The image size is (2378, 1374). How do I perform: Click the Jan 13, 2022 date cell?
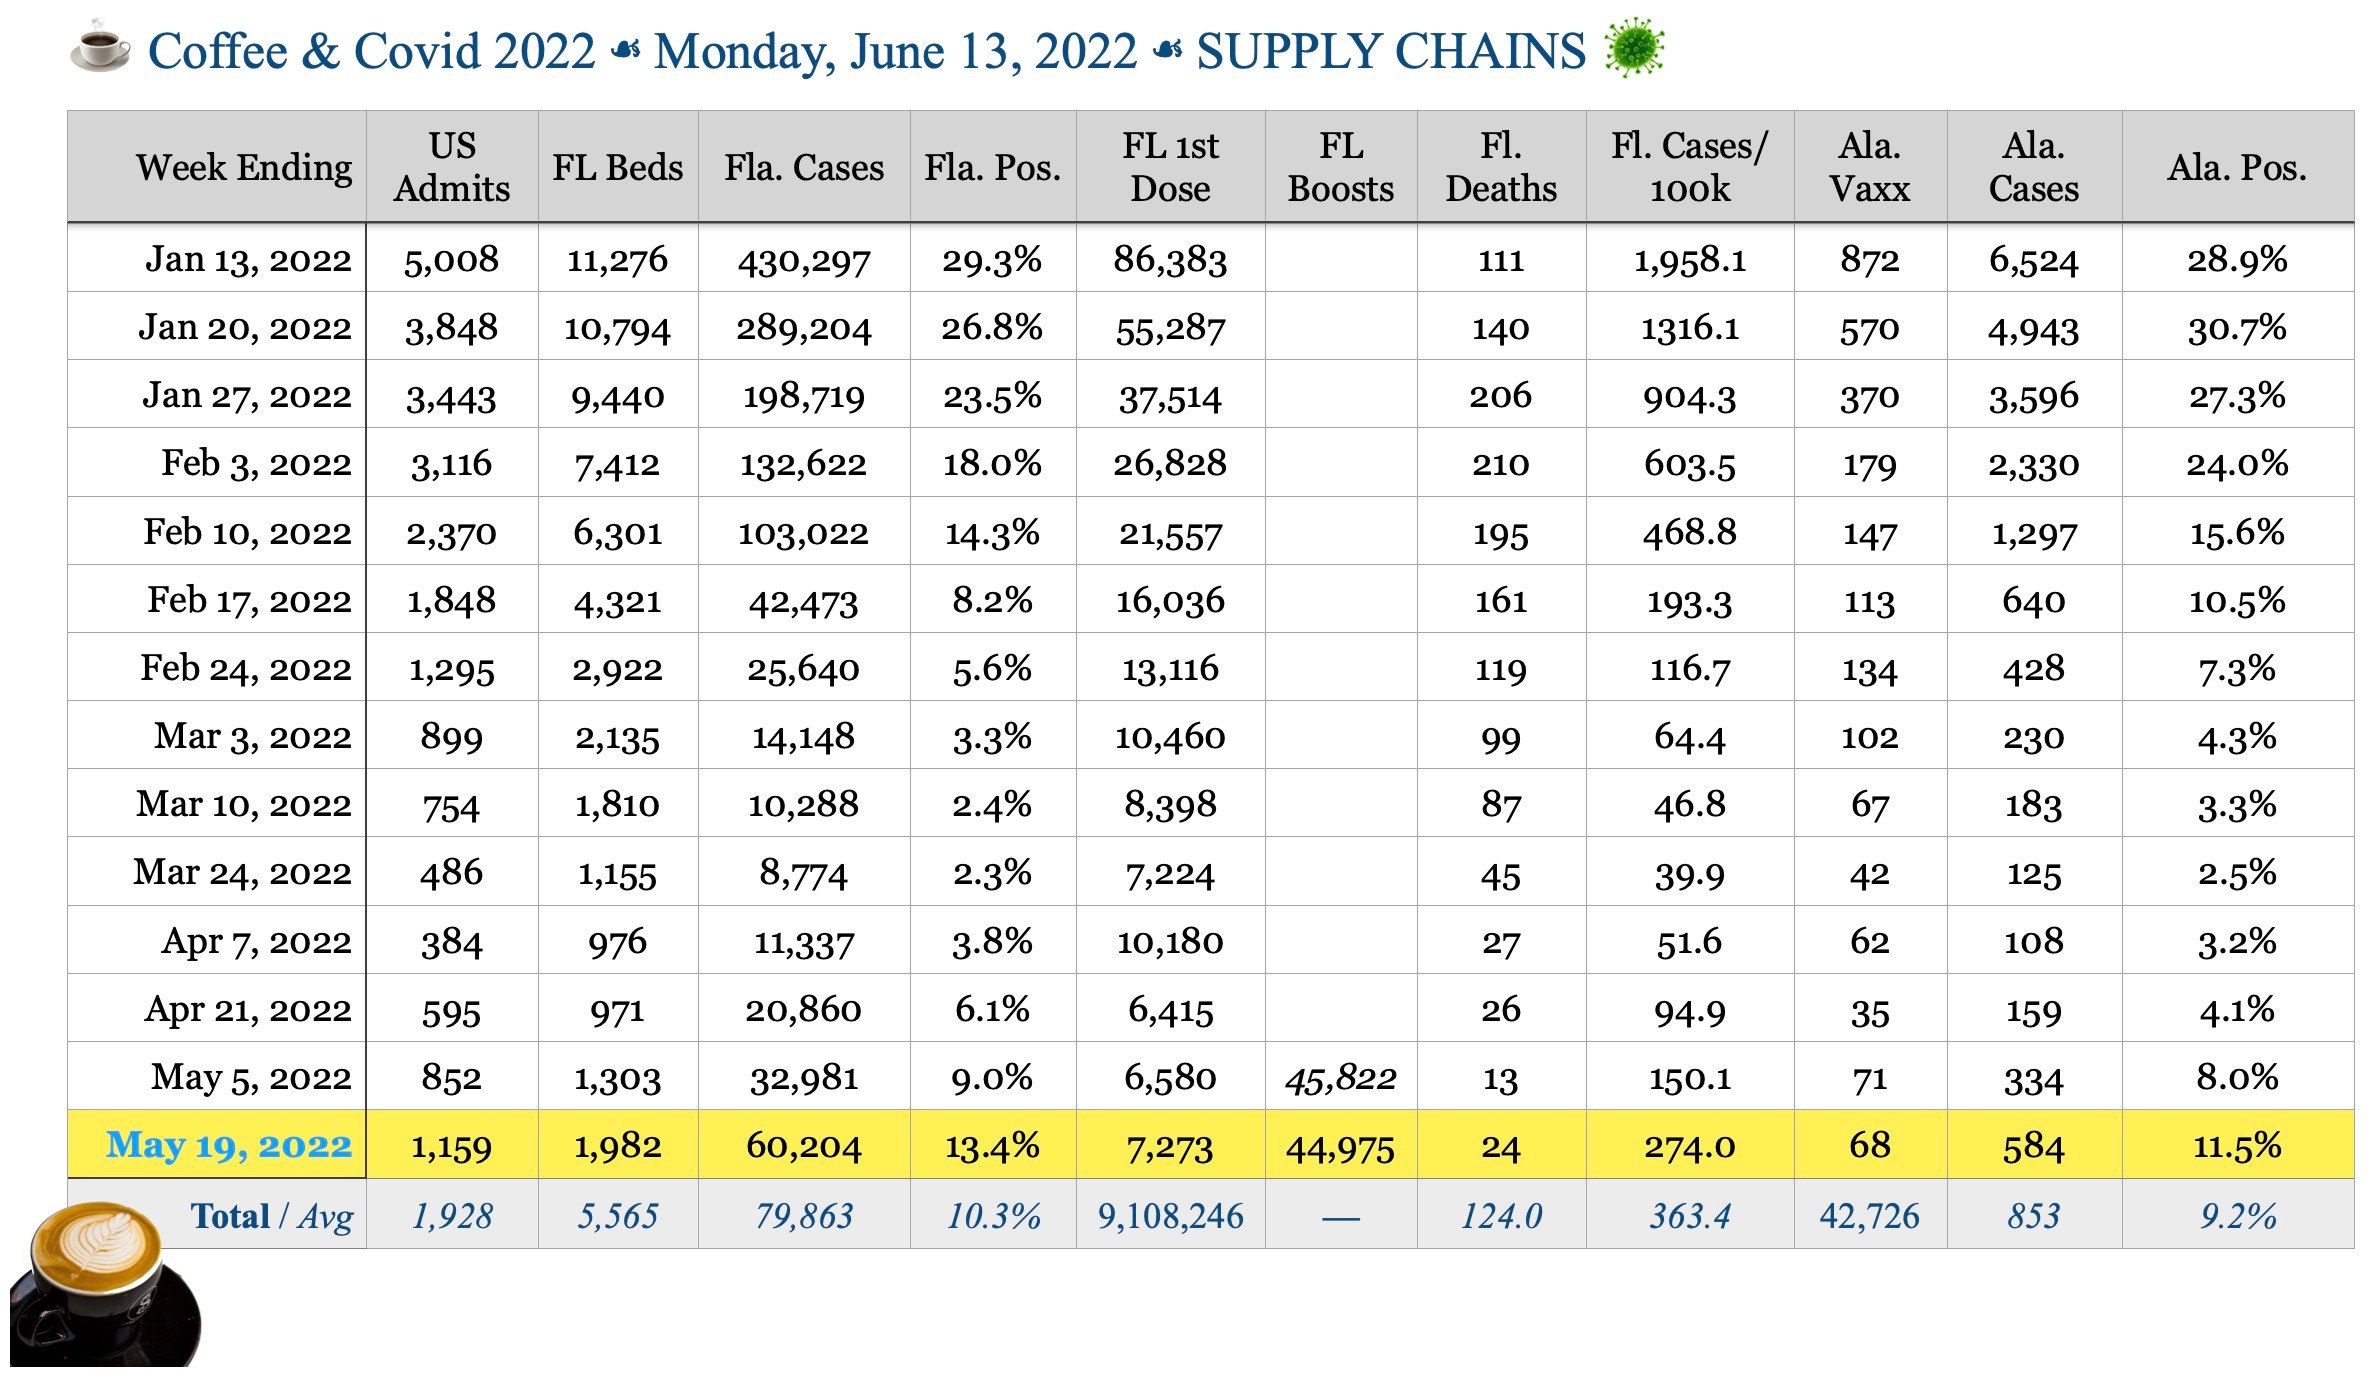pos(248,260)
